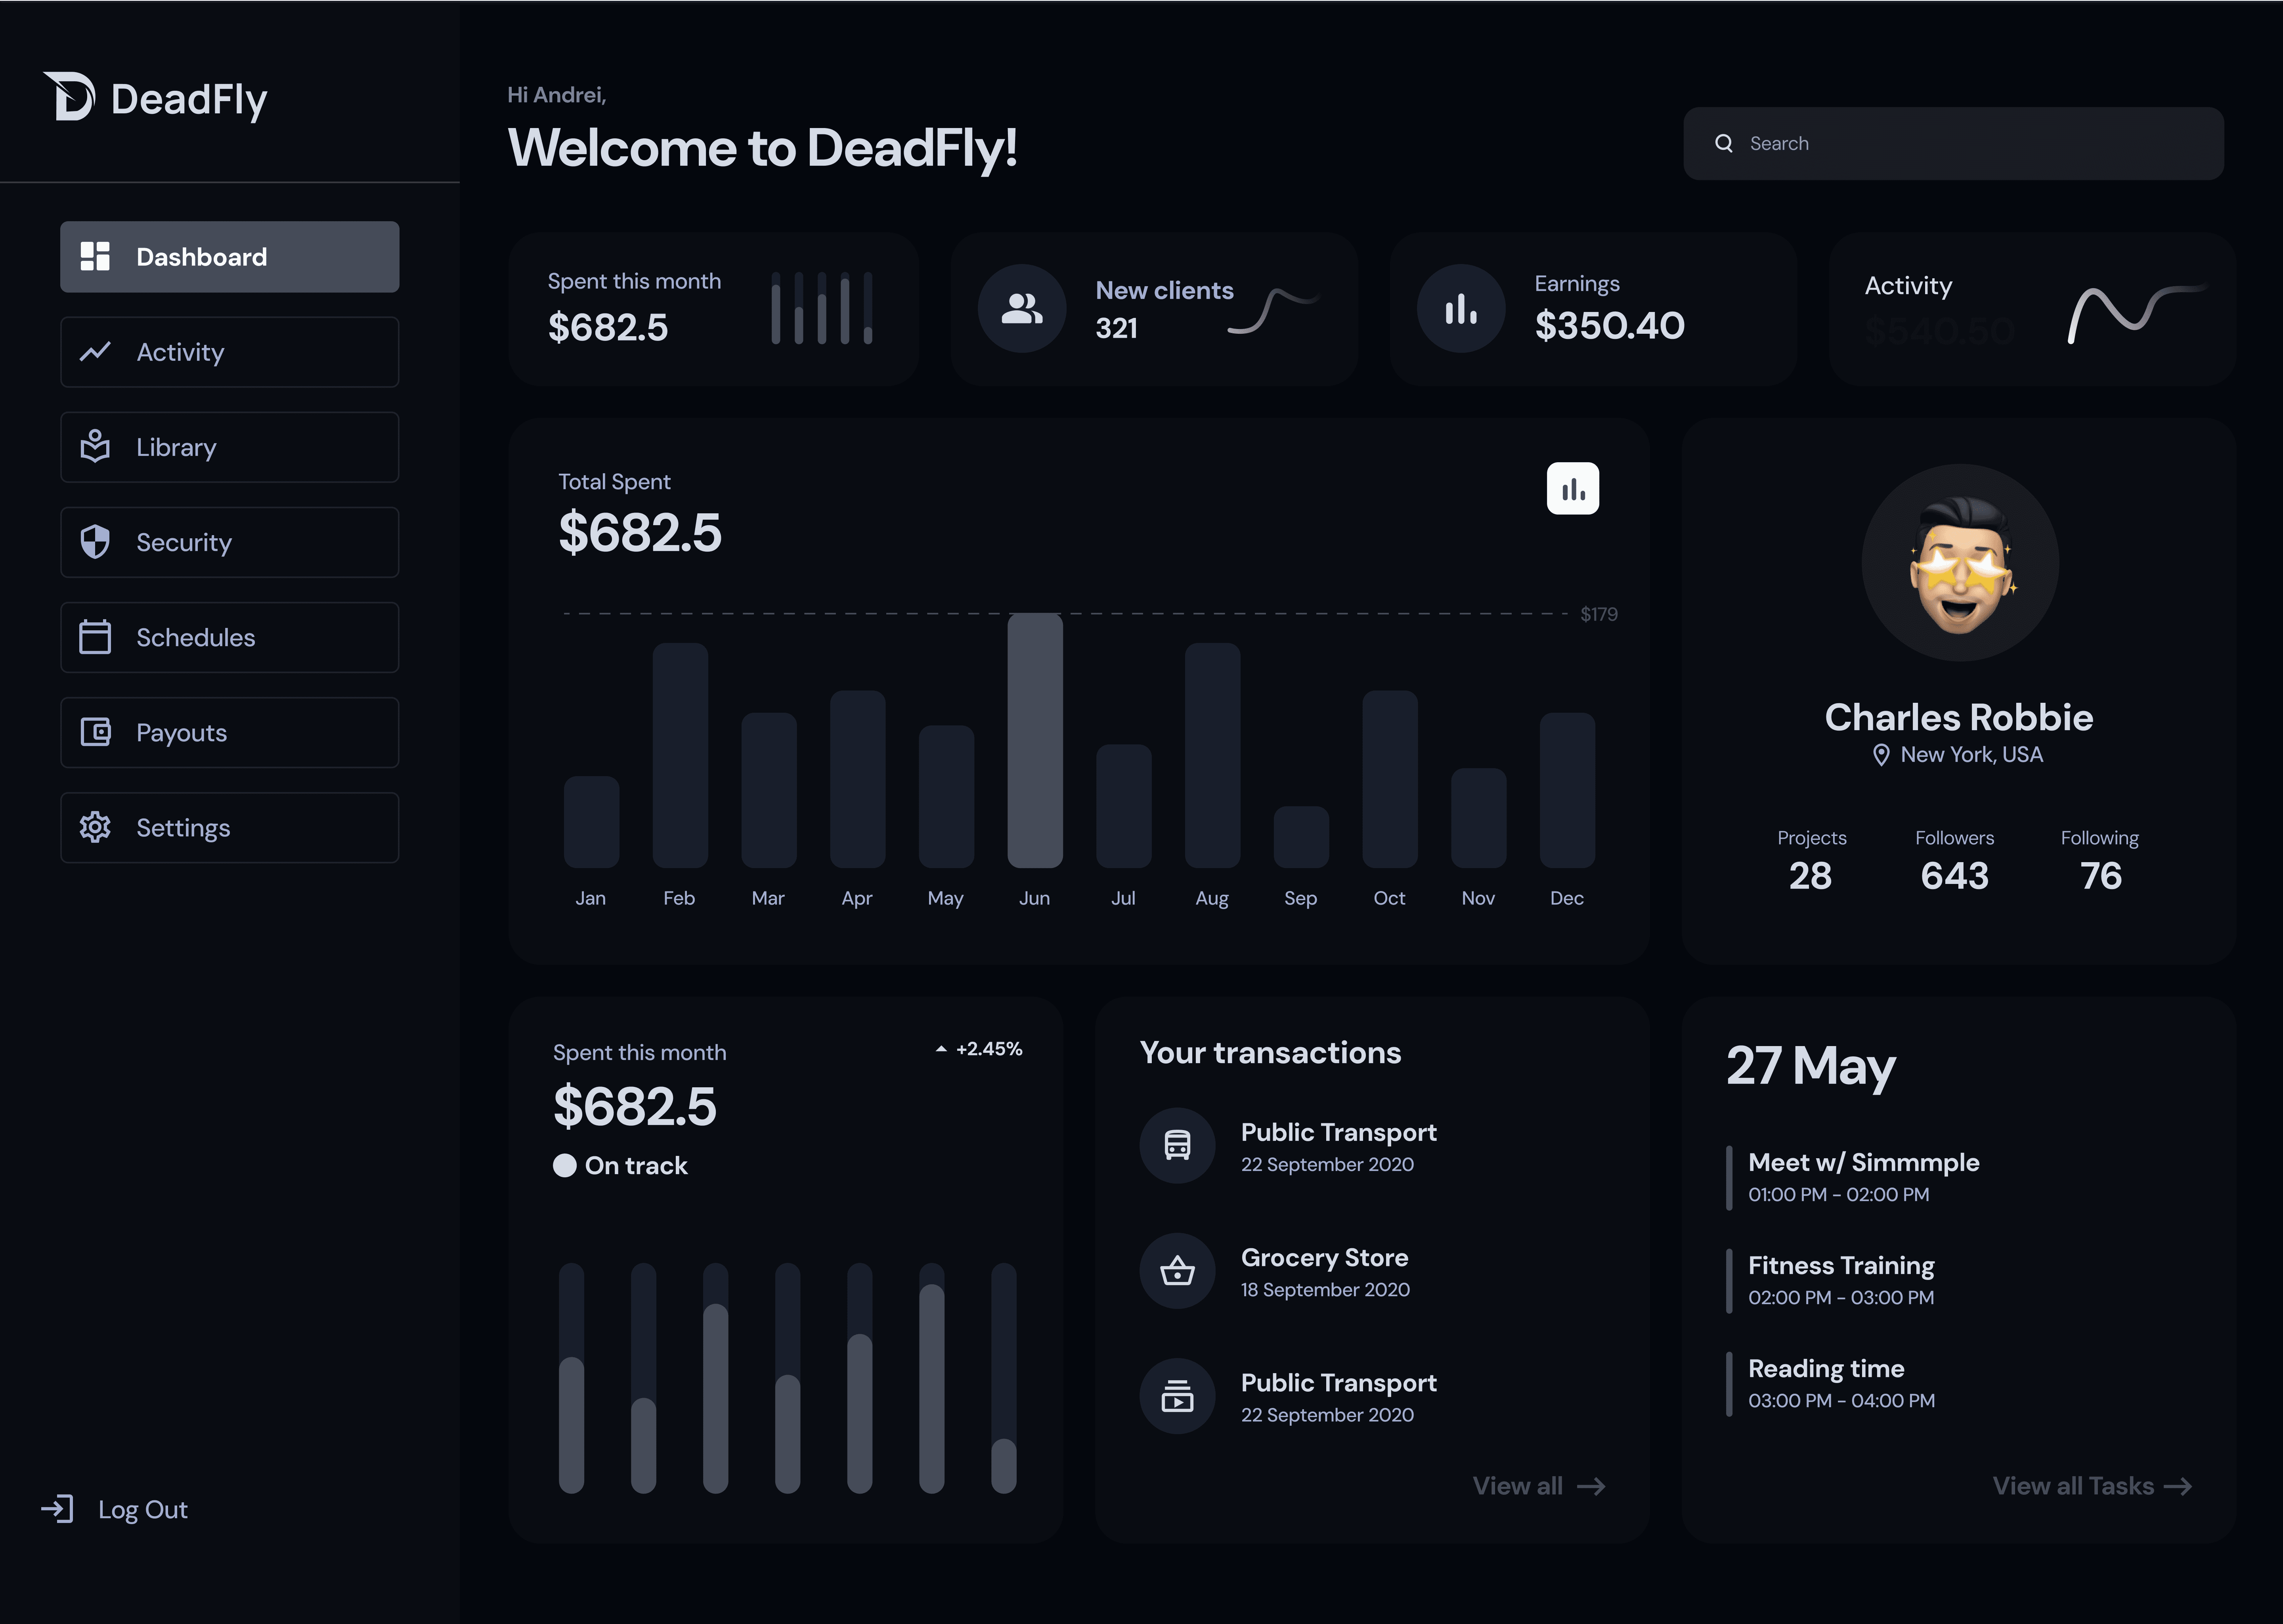Viewport: 2283px width, 1624px height.
Task: Click the last shortest progress bar in Spent this month
Action: click(x=1003, y=1378)
